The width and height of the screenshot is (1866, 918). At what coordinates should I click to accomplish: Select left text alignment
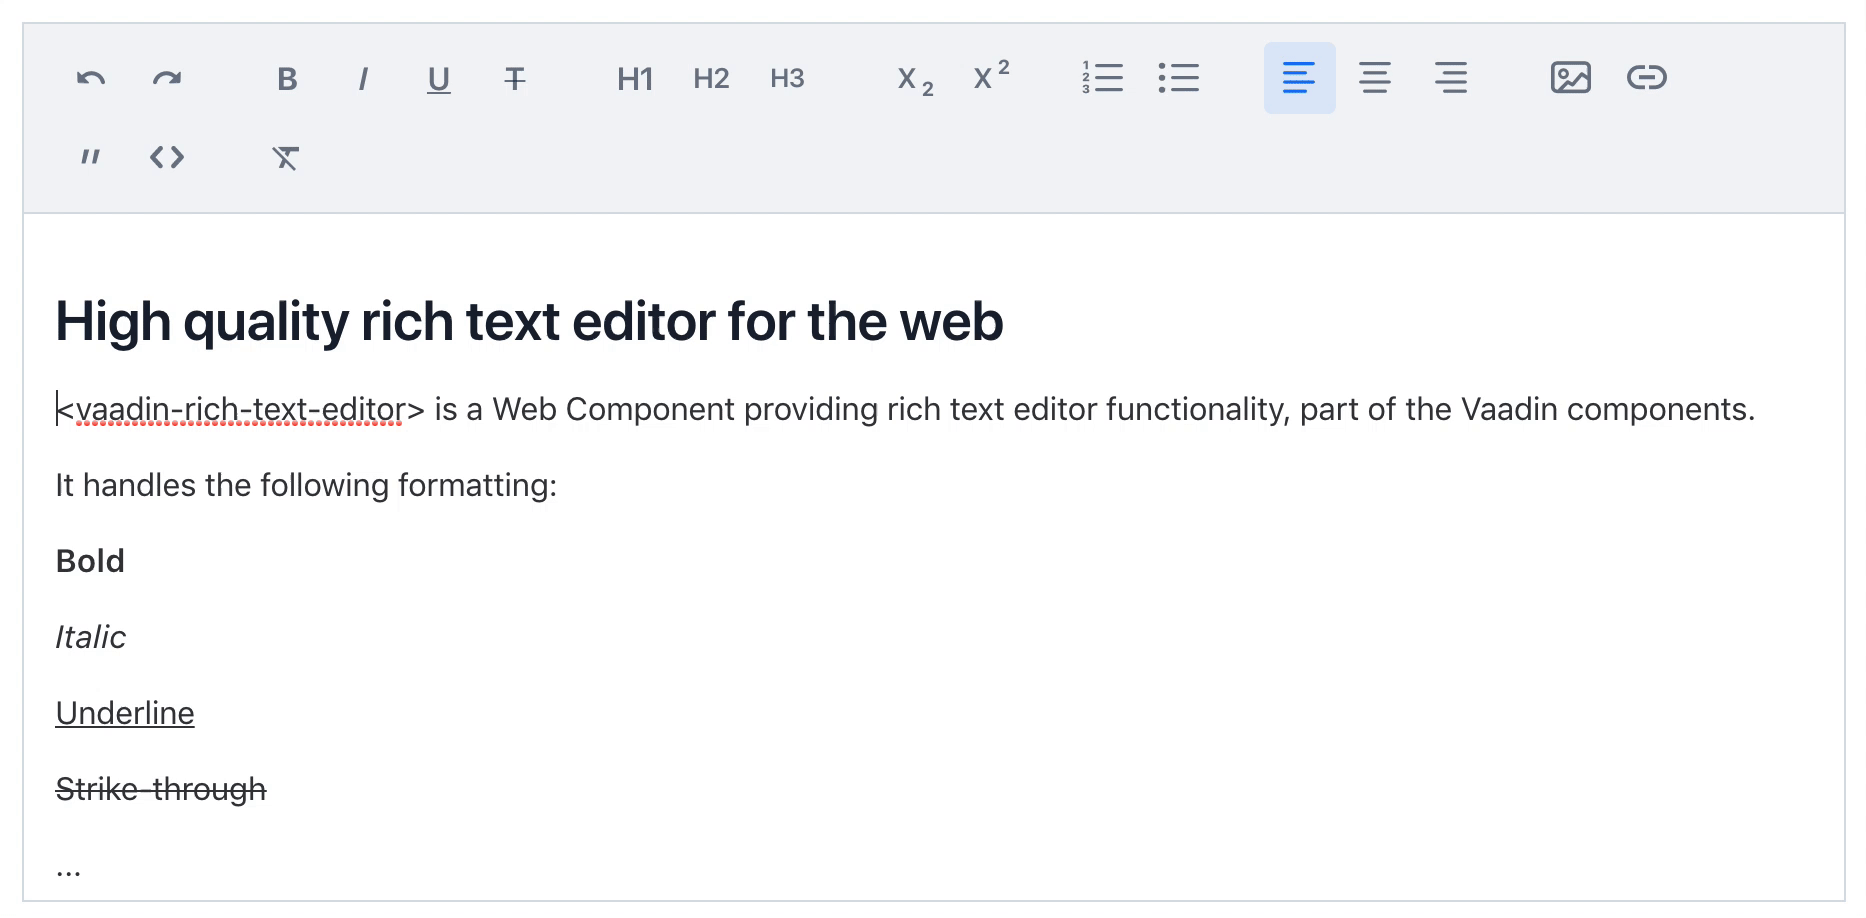[1299, 78]
